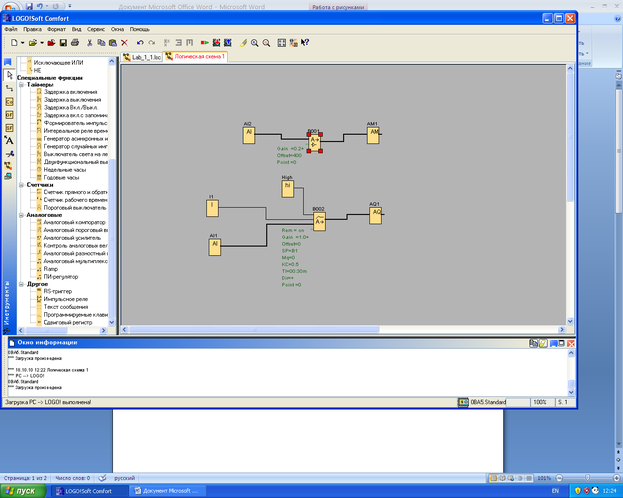The image size is (623, 498).
Task: Collapse the Счетчики tree group
Action: coord(21,184)
